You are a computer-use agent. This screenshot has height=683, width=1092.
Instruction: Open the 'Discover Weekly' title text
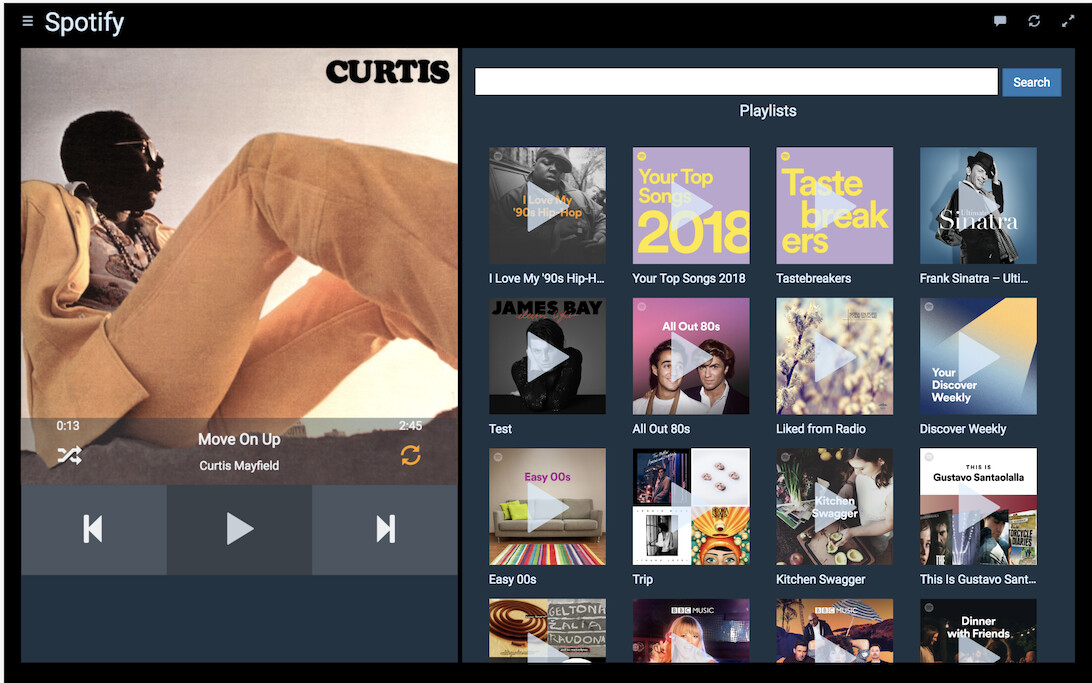(963, 429)
